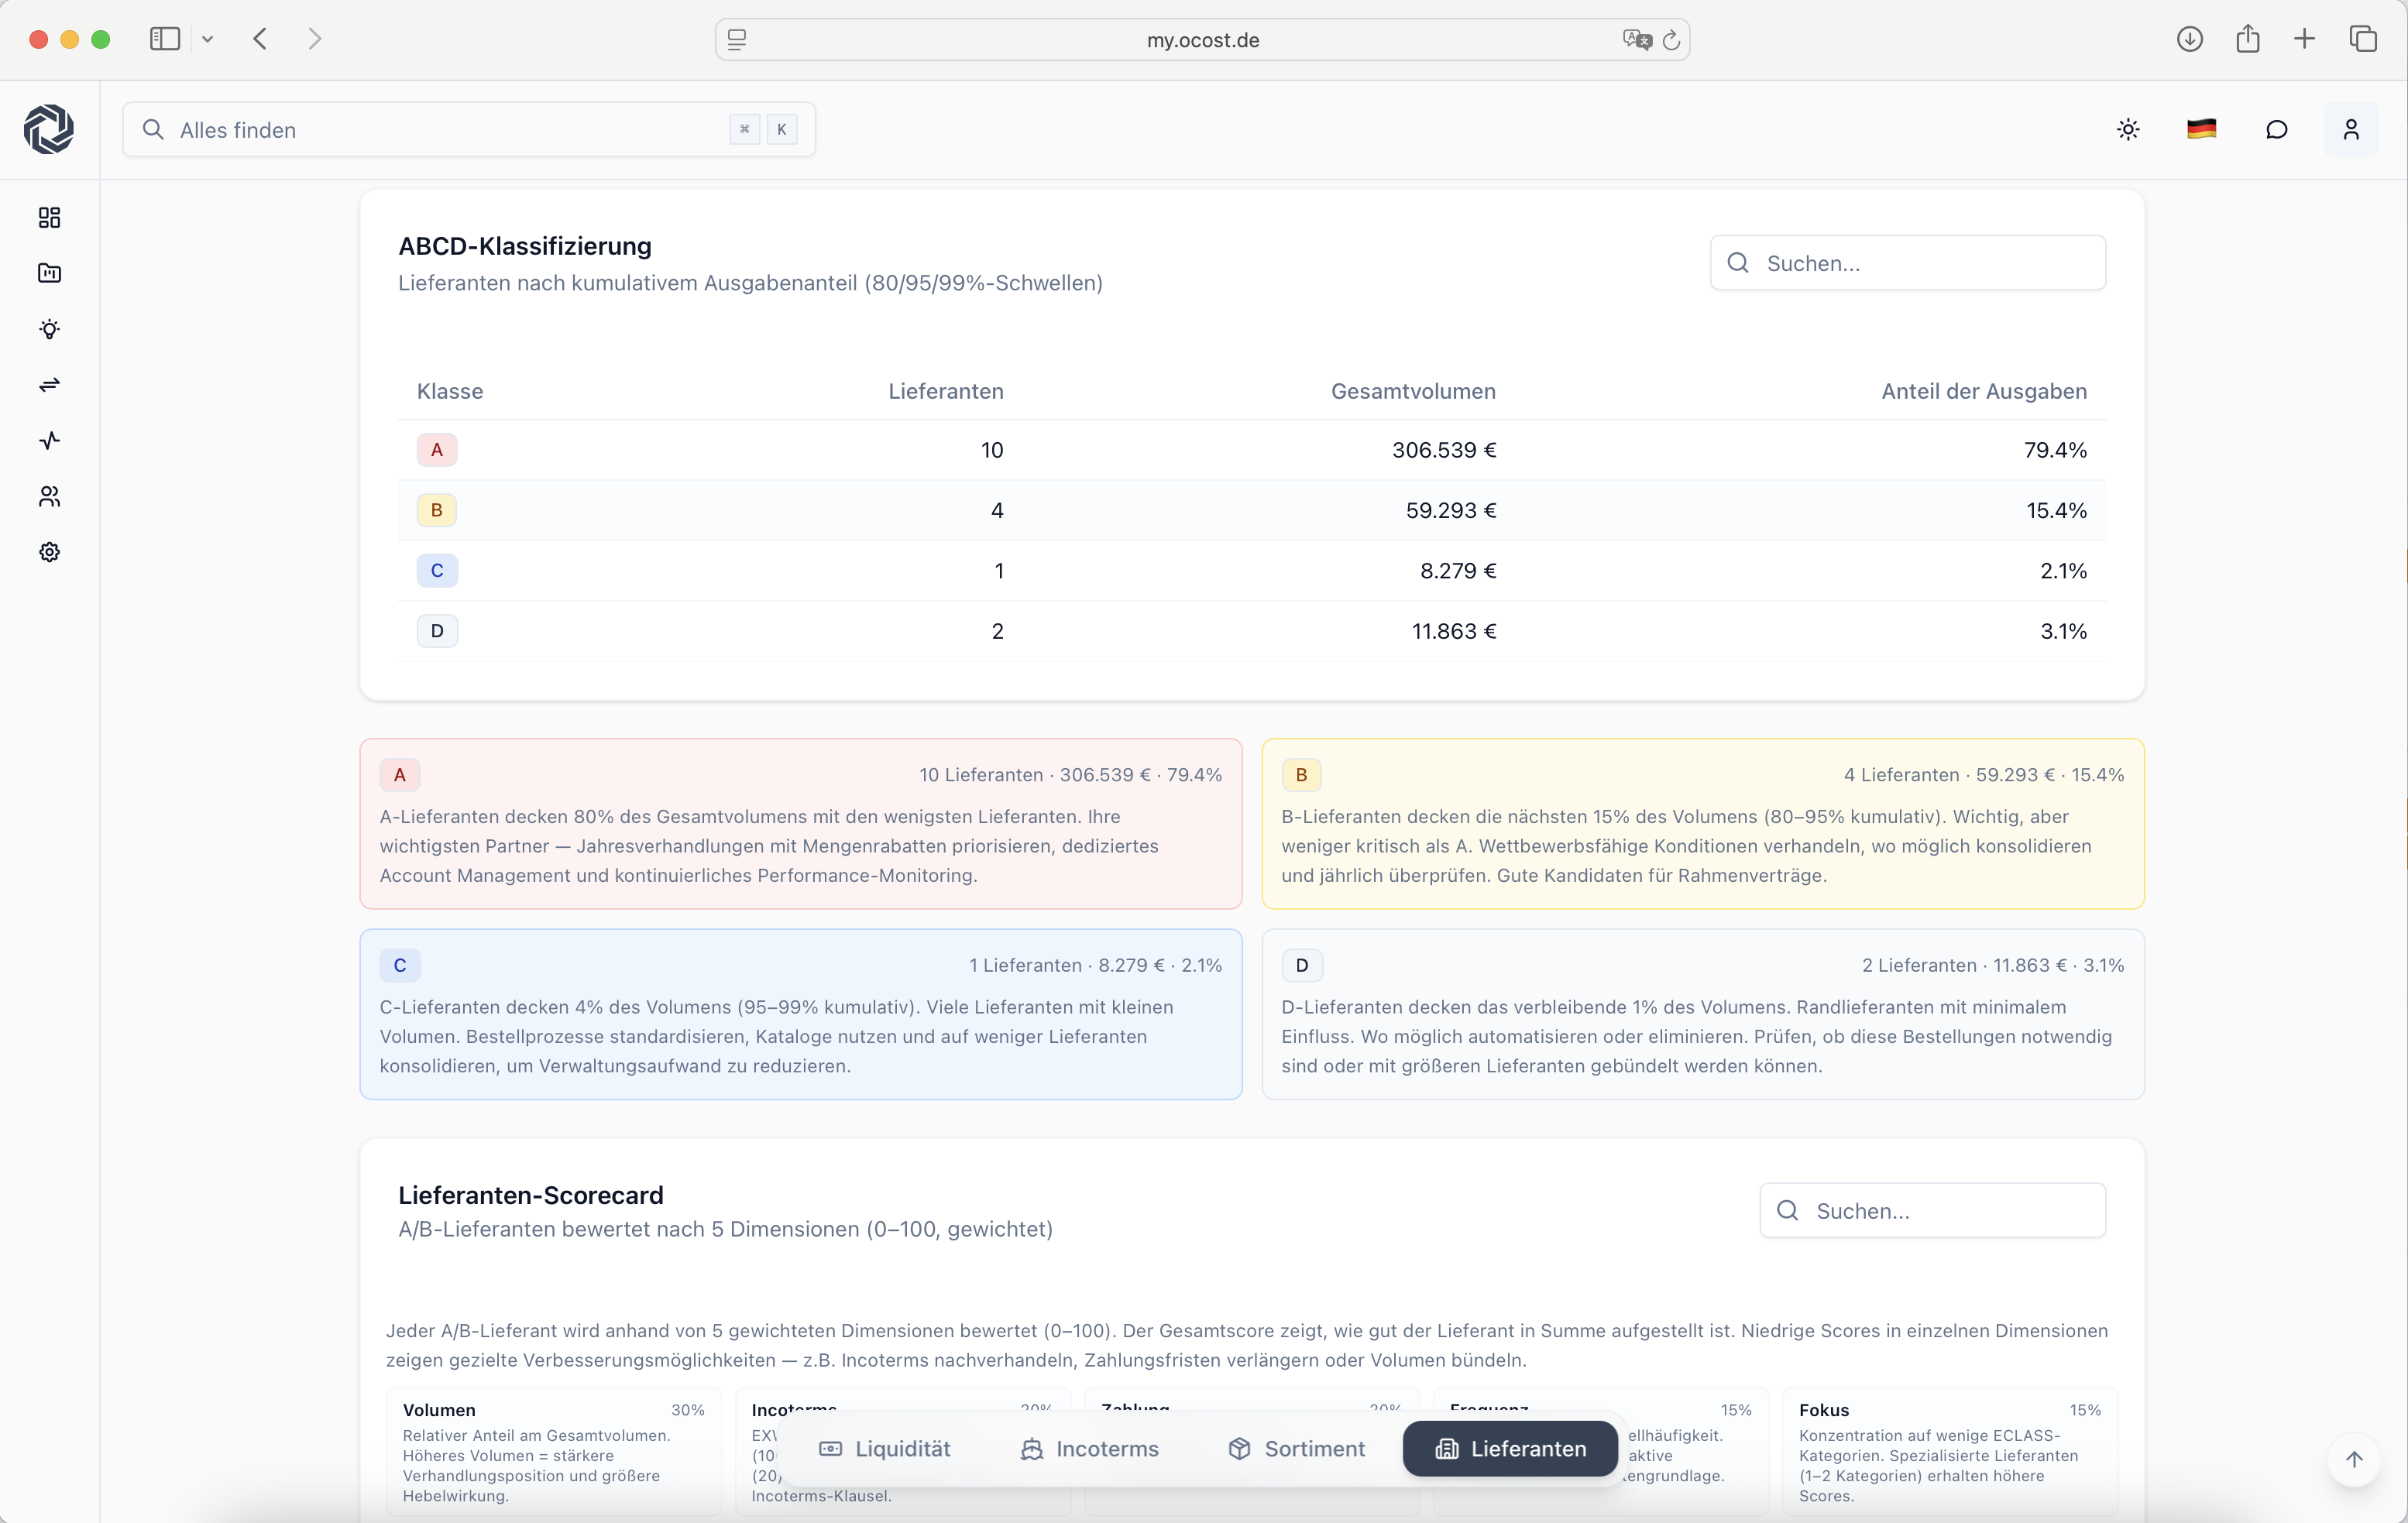This screenshot has height=1523, width=2408.
Task: Click the 11.863 € value in table
Action: (1454, 631)
